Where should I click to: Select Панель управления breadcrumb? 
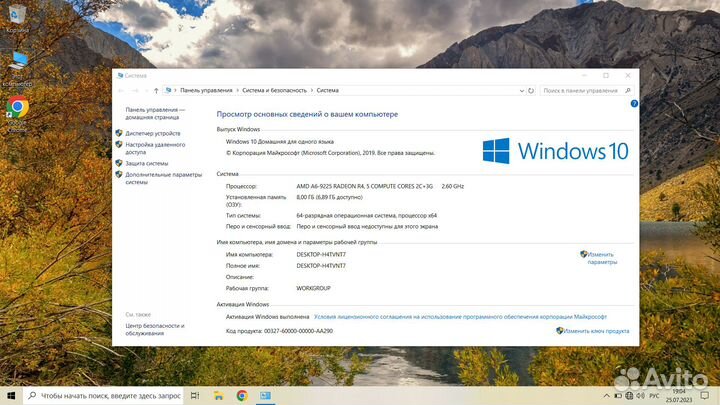206,90
